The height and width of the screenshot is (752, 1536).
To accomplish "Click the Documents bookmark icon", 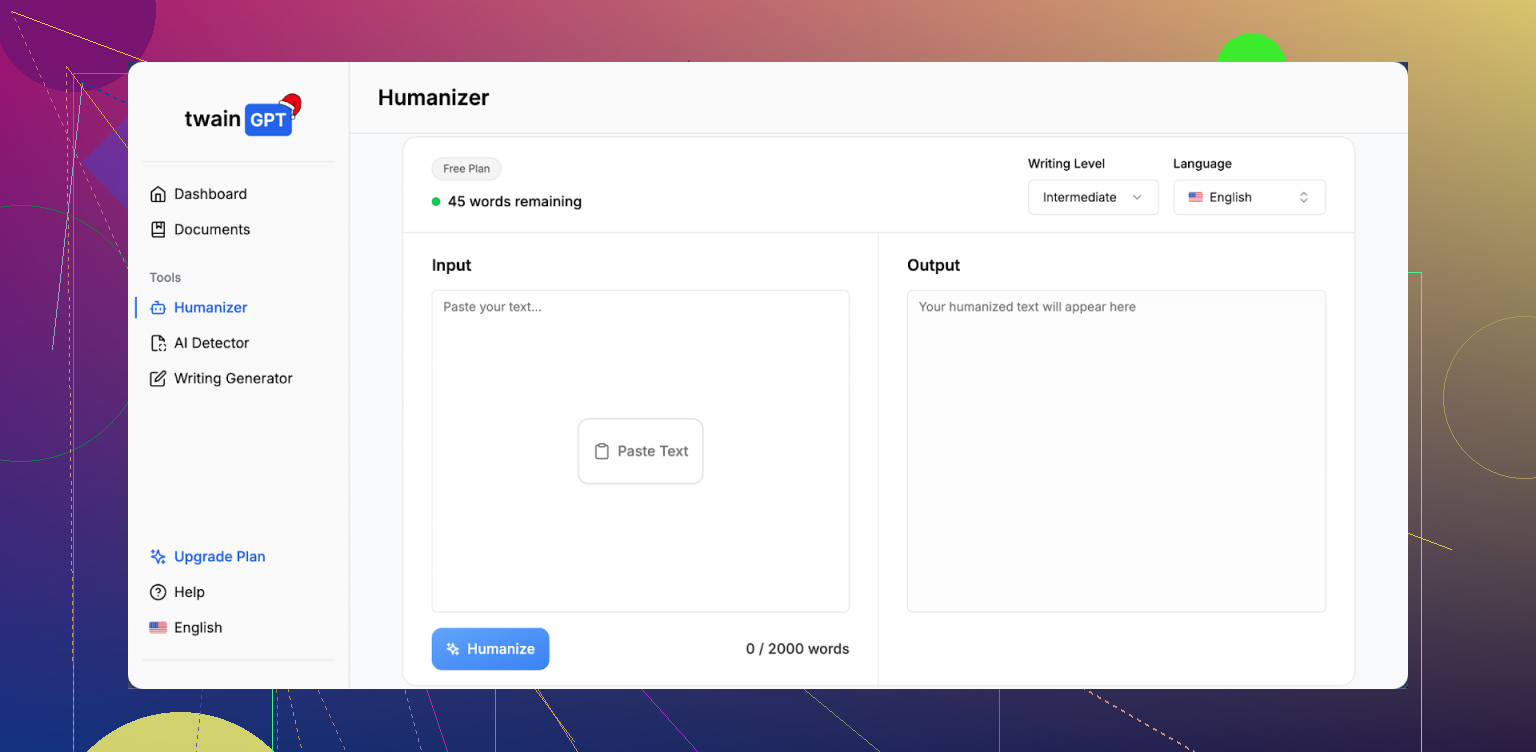I will click(157, 229).
